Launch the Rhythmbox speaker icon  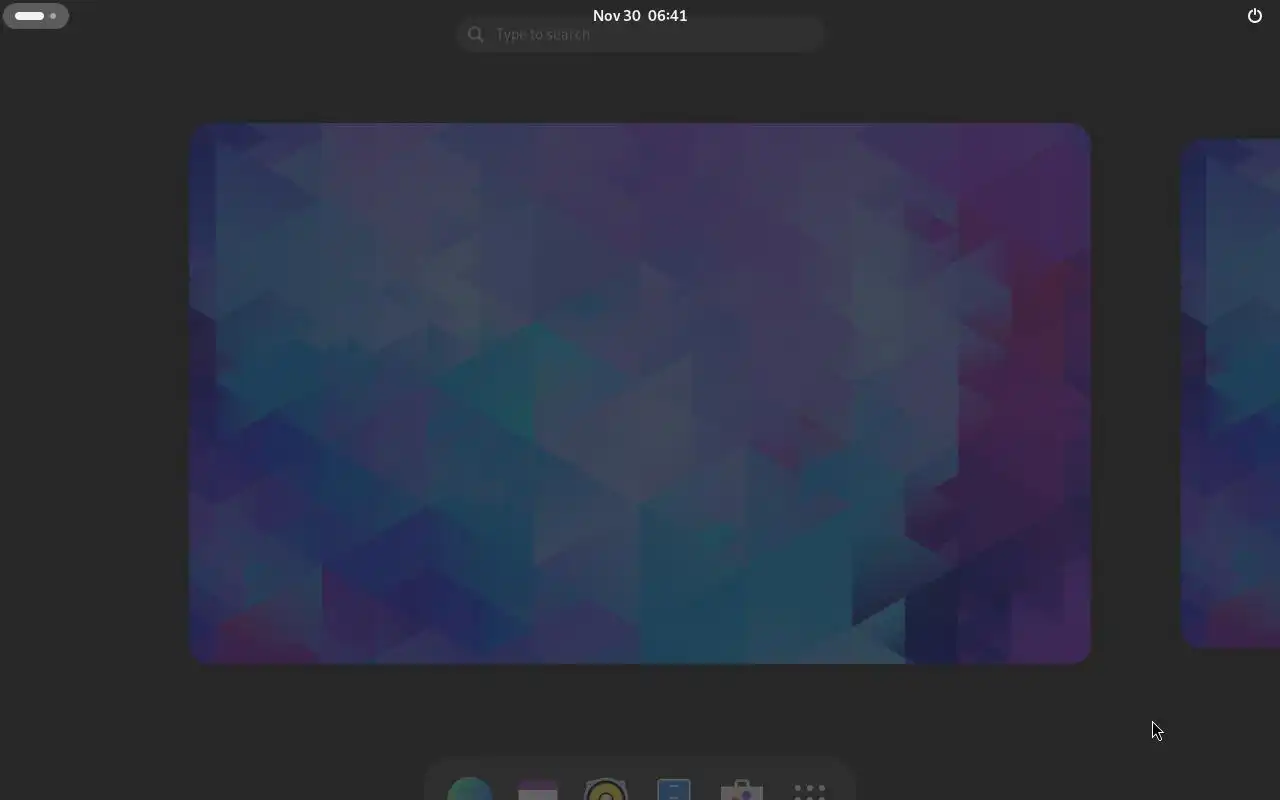tap(605, 788)
